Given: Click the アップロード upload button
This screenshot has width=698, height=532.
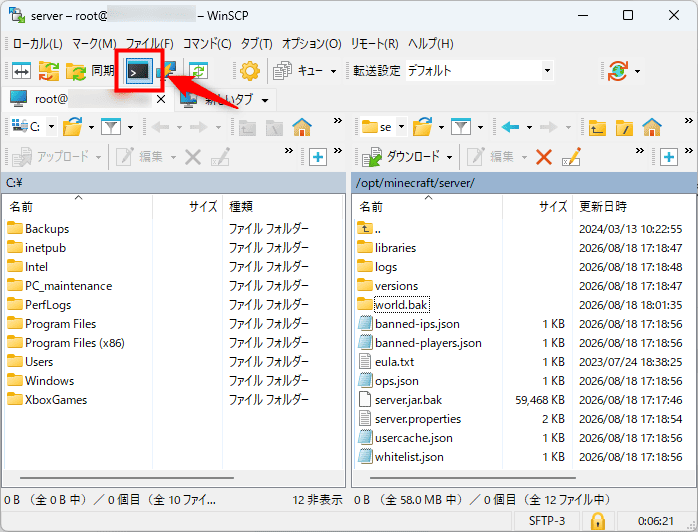Looking at the screenshot, I should point(50,157).
